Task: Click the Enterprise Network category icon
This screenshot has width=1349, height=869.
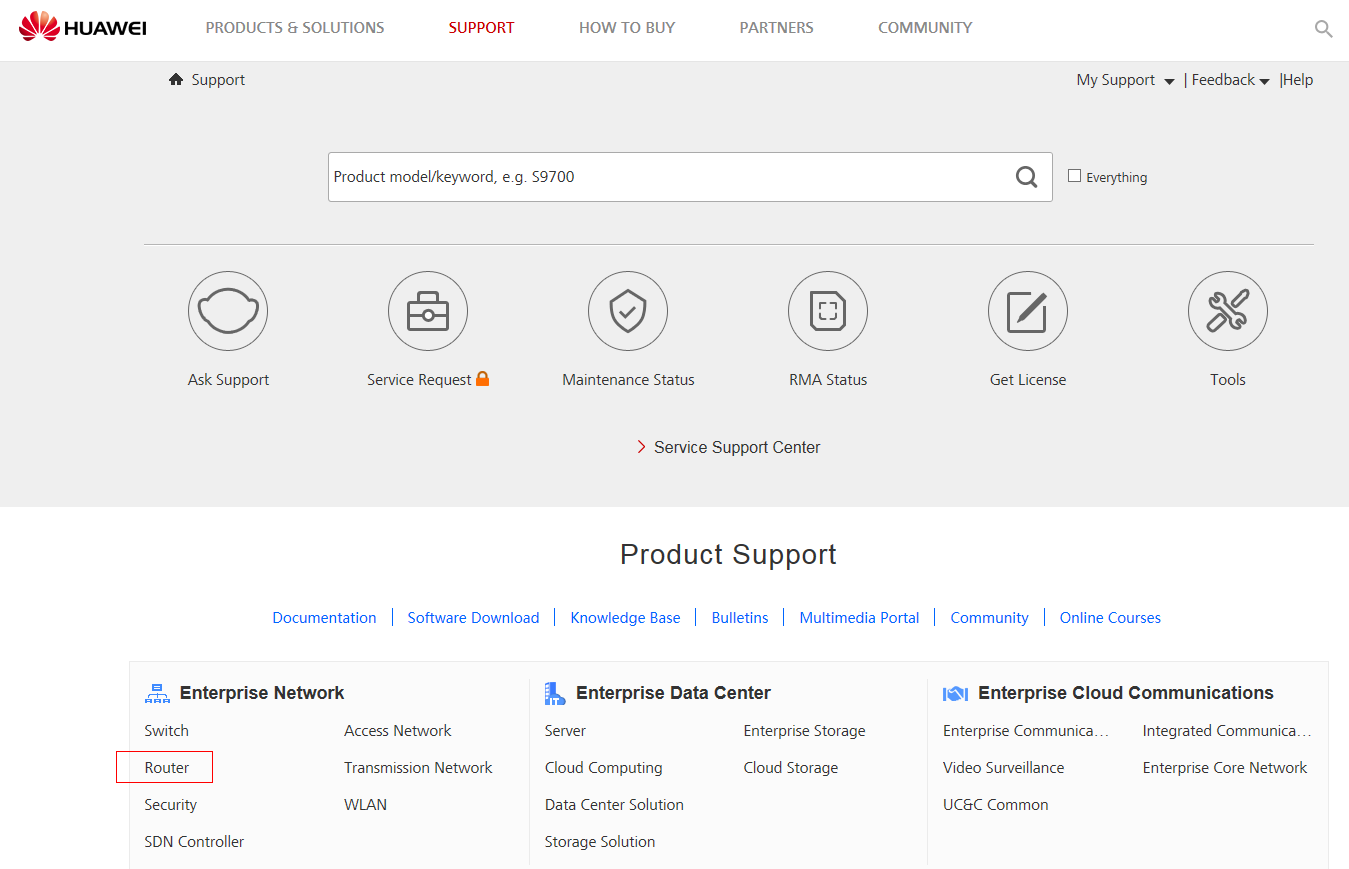Action: tap(157, 693)
